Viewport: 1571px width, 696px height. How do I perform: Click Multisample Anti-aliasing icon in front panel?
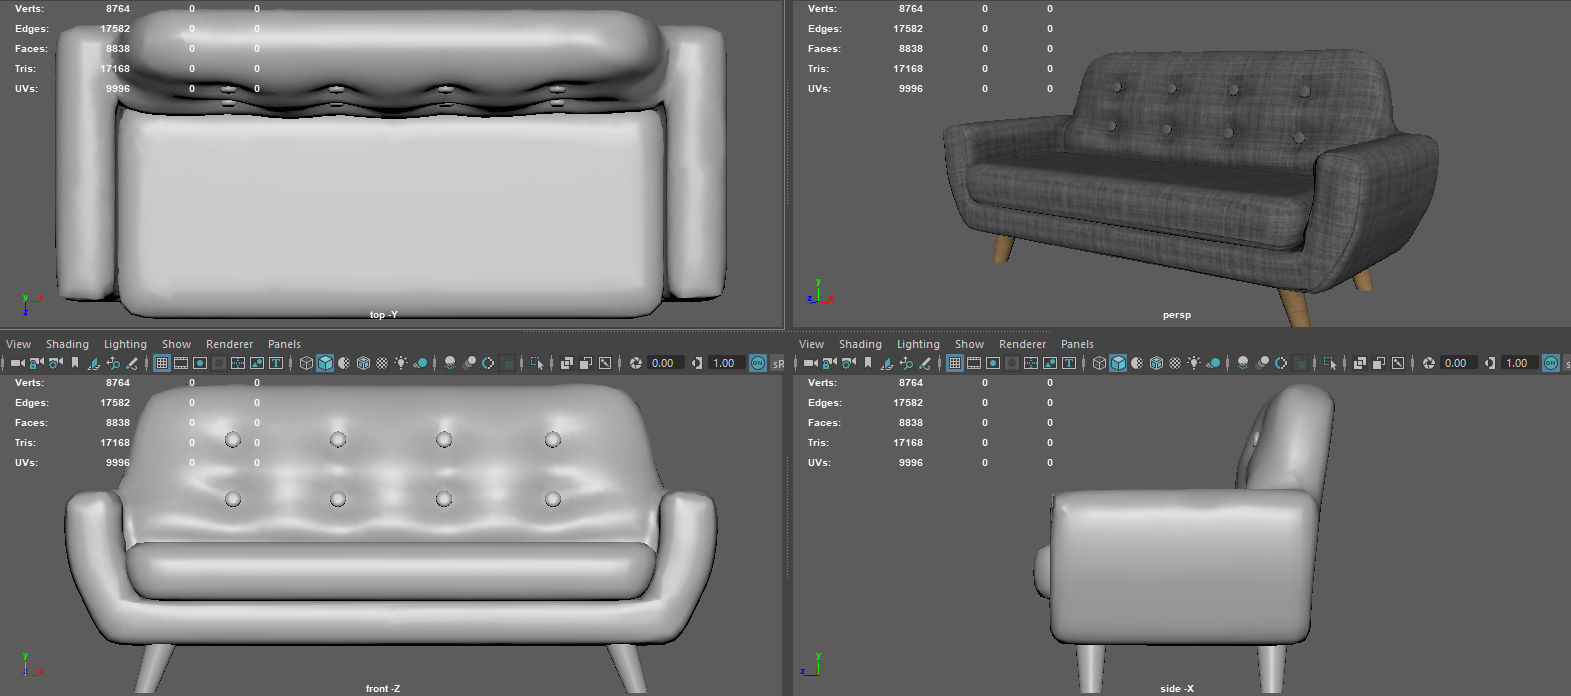488,363
